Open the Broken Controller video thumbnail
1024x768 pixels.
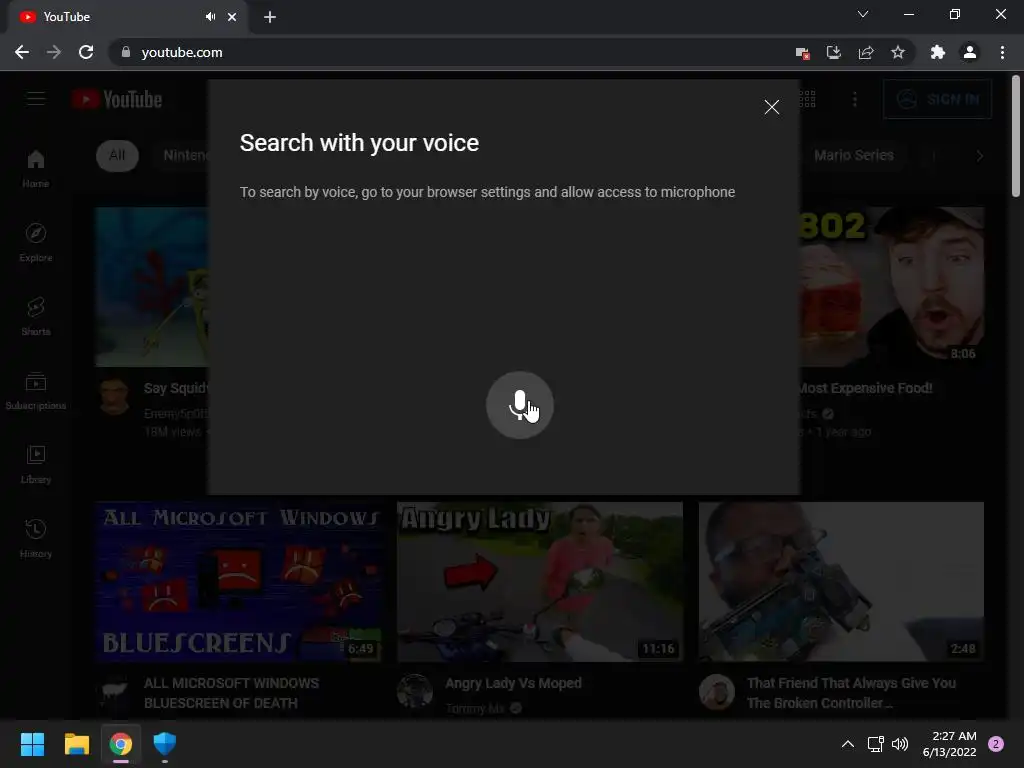(841, 581)
